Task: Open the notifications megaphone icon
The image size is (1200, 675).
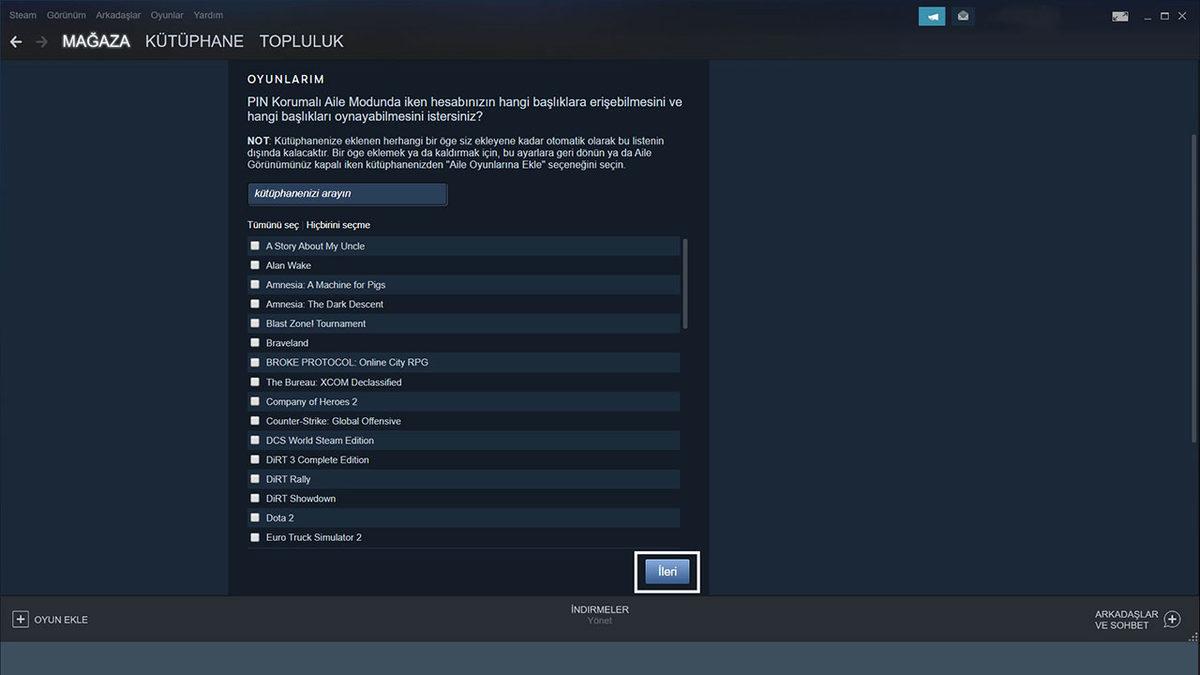Action: coord(932,15)
